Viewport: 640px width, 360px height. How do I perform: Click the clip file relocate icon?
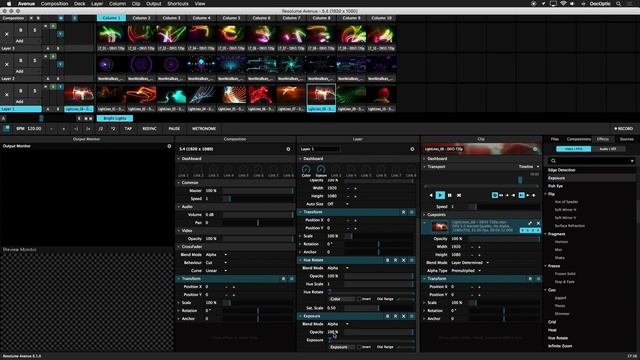coord(530,223)
